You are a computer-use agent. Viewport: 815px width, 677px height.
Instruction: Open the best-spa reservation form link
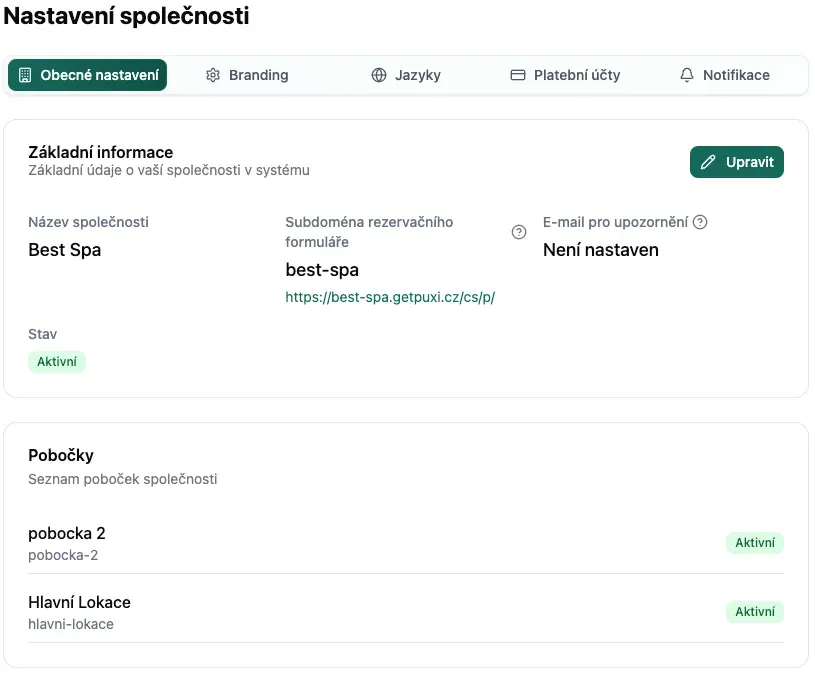390,297
